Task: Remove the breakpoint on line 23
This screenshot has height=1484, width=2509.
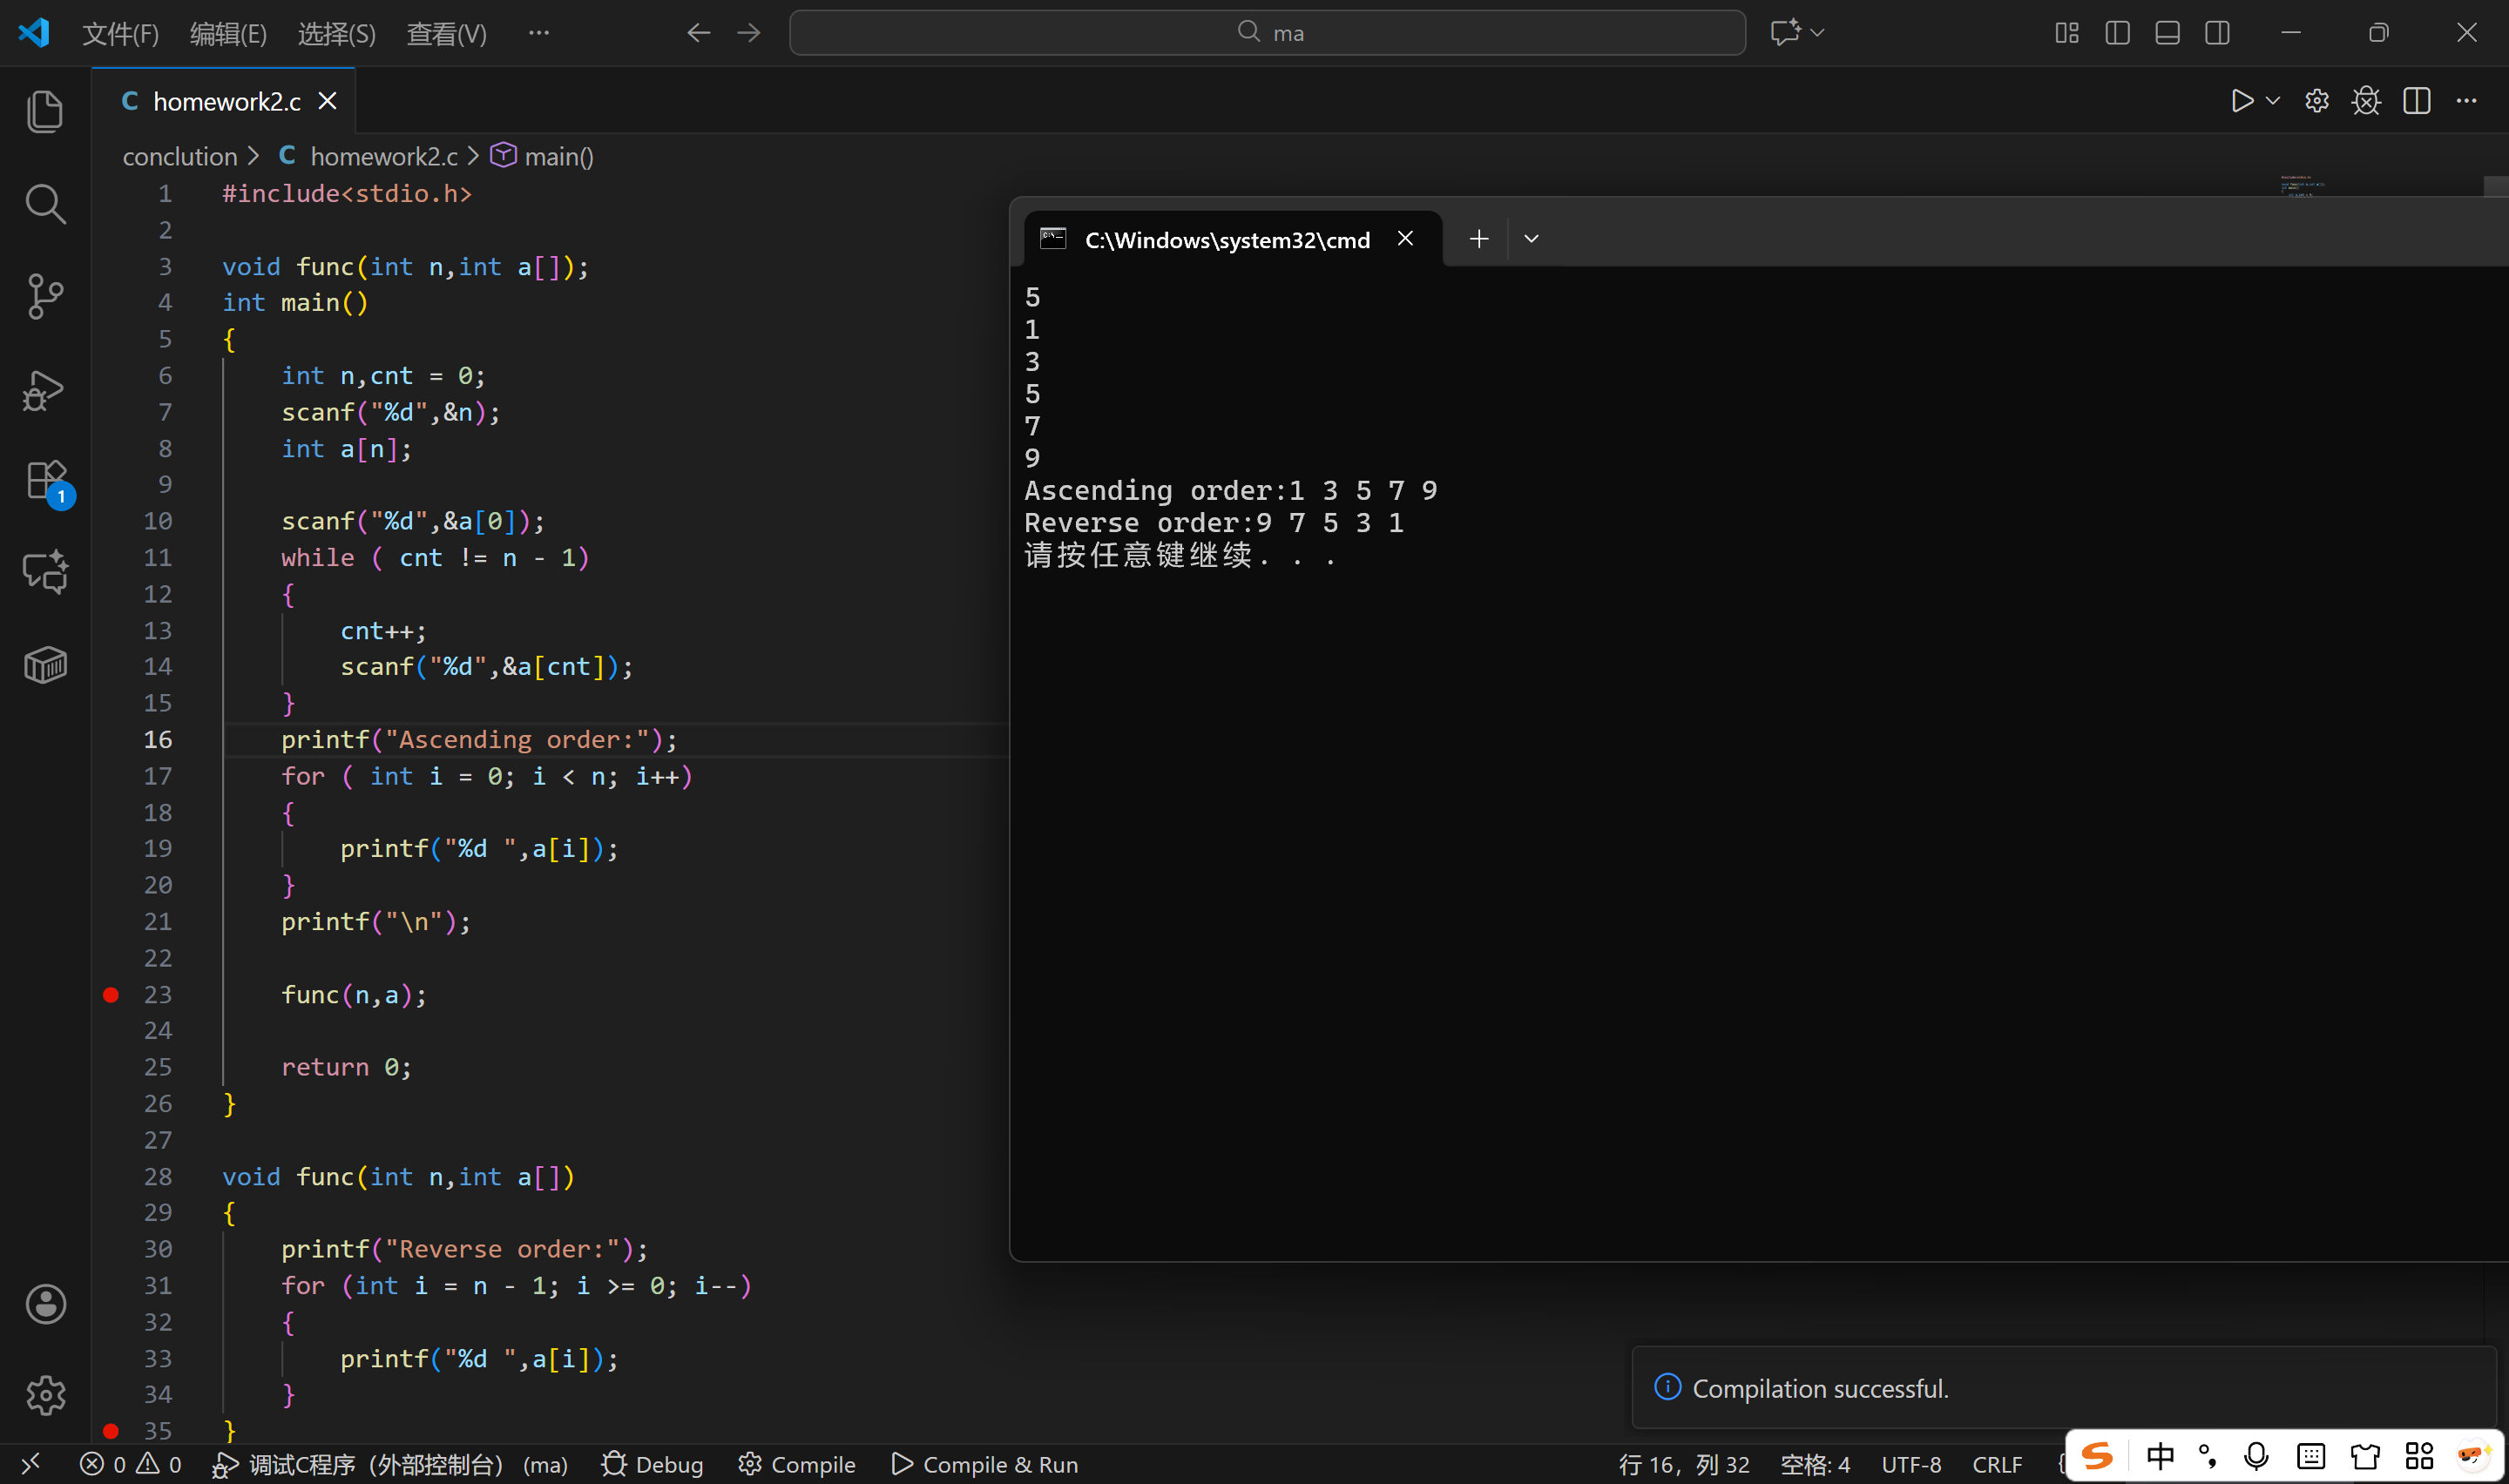Action: pyautogui.click(x=111, y=995)
